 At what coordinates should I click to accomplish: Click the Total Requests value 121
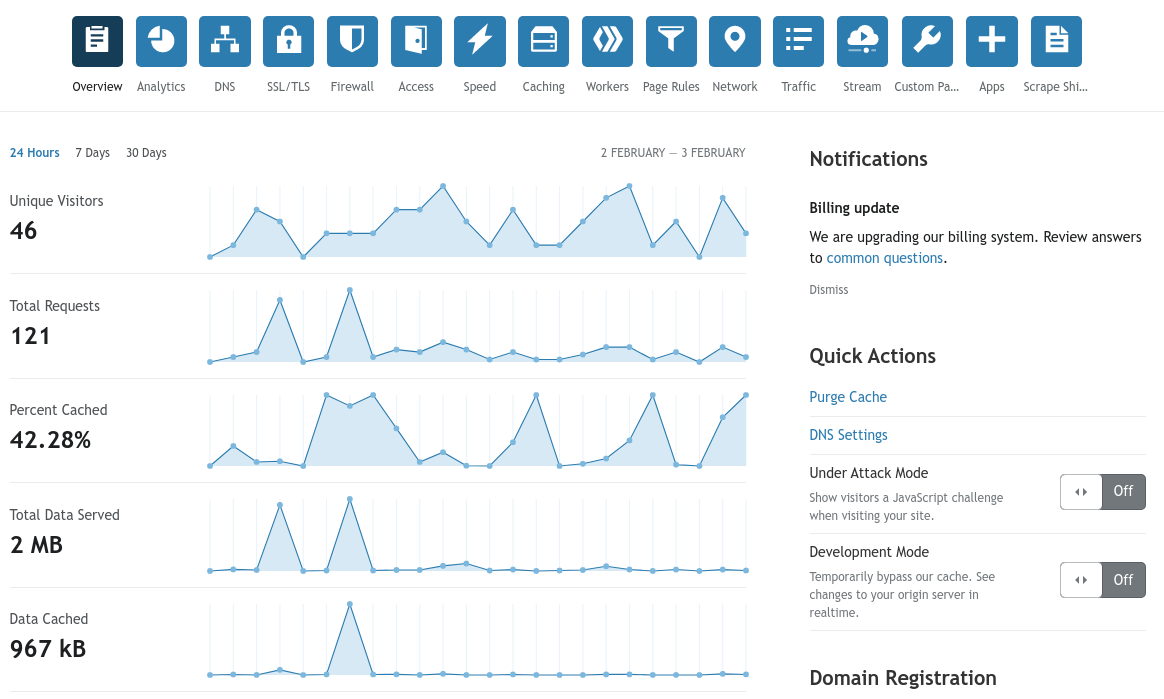[x=30, y=336]
